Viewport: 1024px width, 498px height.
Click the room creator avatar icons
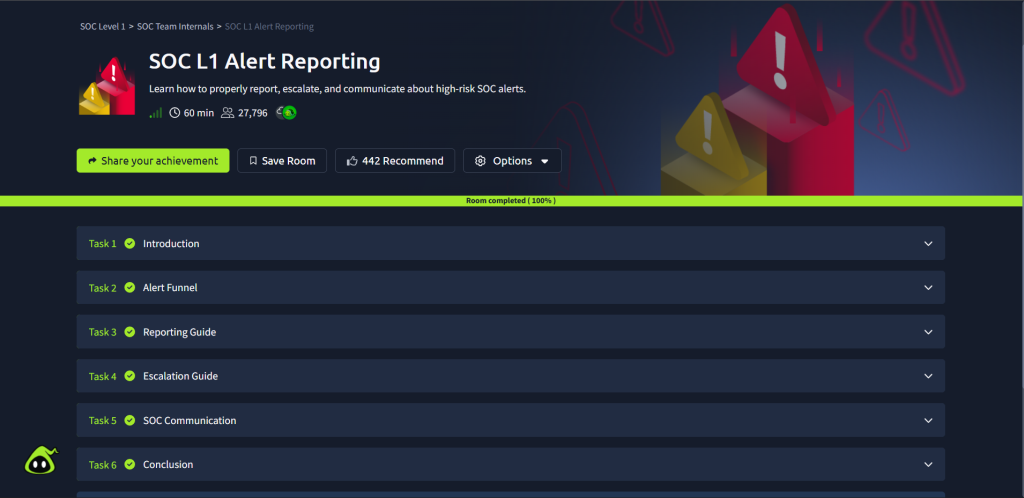tap(286, 113)
